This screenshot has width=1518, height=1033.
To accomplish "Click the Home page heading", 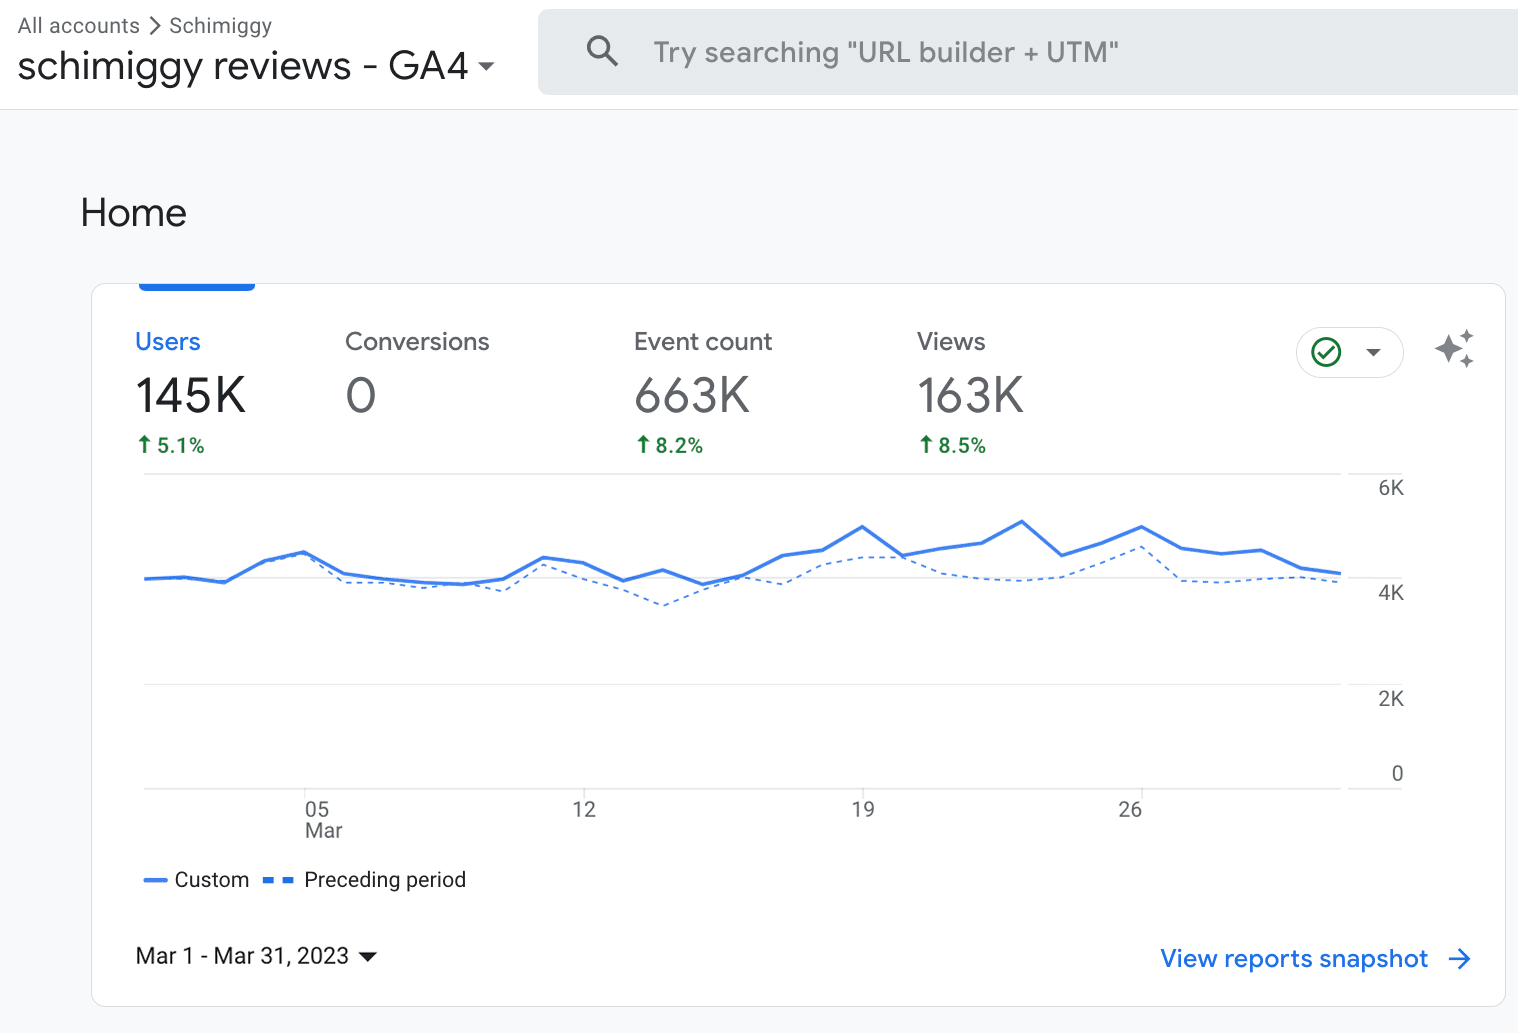I will (x=134, y=213).
